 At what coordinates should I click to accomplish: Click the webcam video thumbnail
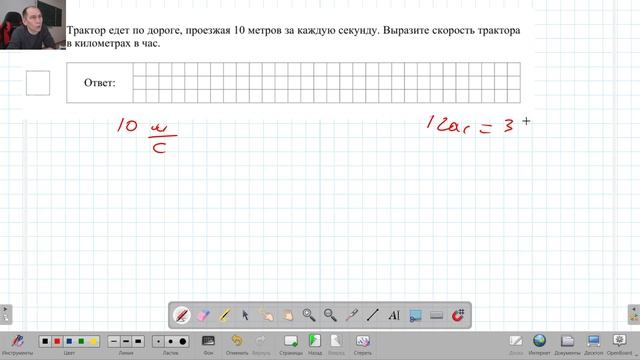tap(33, 24)
